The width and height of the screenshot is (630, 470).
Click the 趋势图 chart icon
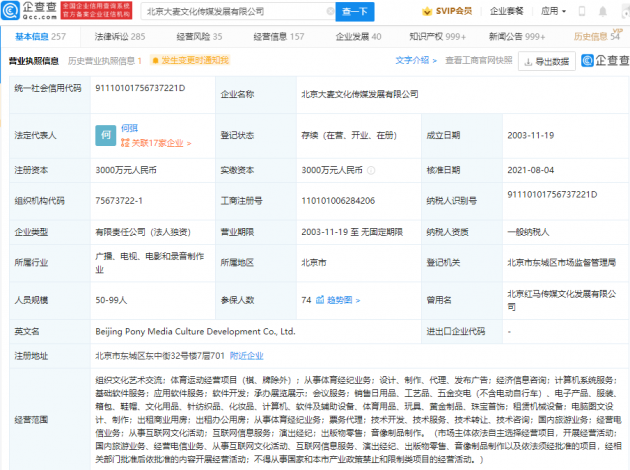(320, 300)
